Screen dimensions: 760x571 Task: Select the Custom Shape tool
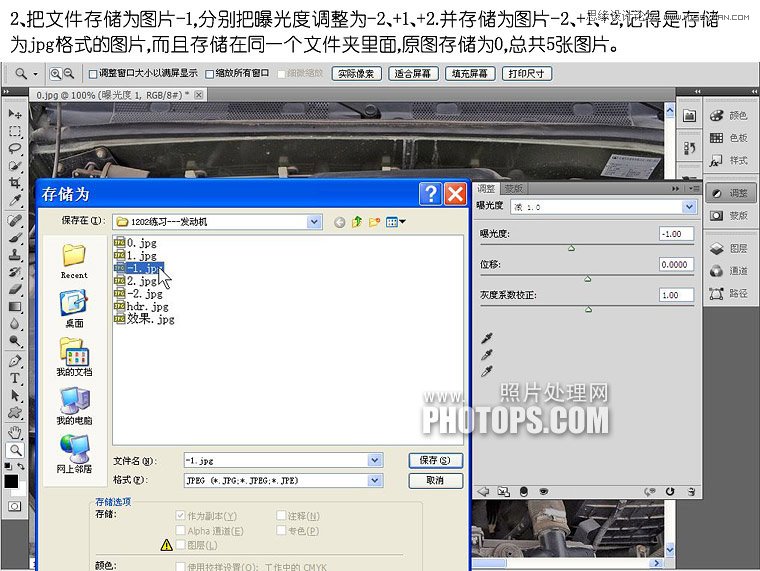pos(15,412)
